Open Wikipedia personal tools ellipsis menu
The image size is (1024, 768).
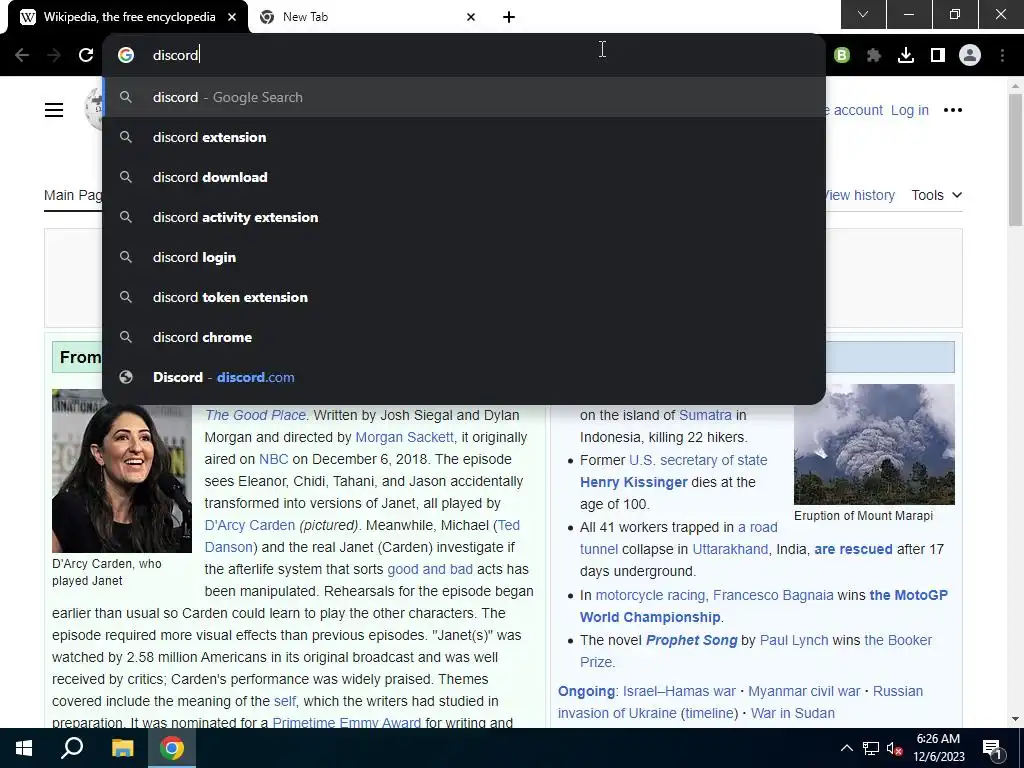click(953, 110)
